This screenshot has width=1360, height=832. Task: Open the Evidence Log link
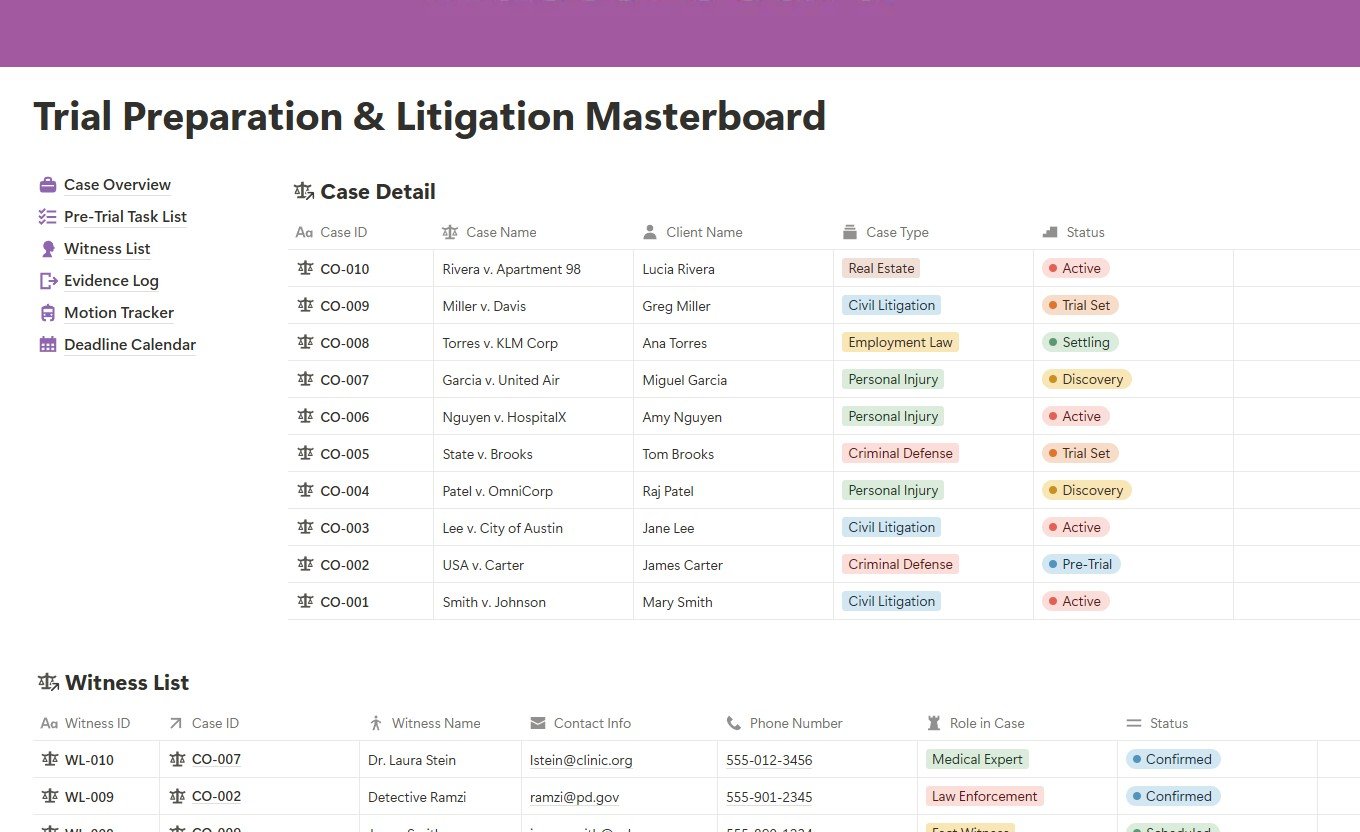click(111, 281)
